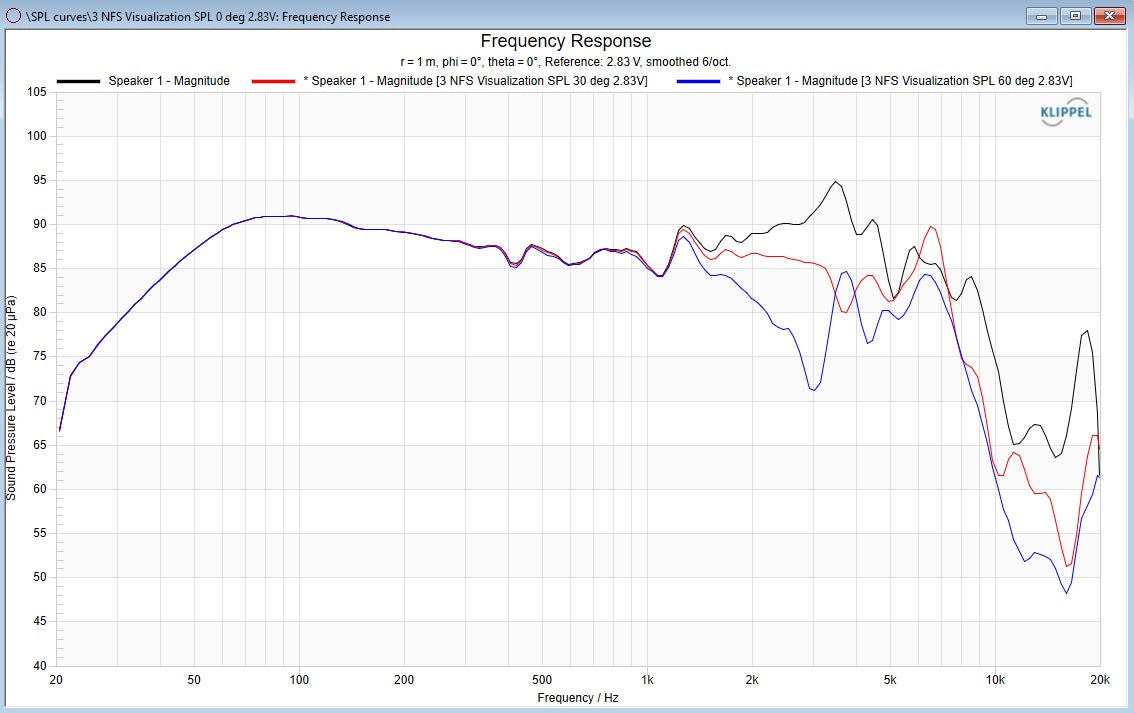Image resolution: width=1134 pixels, height=713 pixels.
Task: Click the Frequency Response chart title
Action: pyautogui.click(x=565, y=41)
